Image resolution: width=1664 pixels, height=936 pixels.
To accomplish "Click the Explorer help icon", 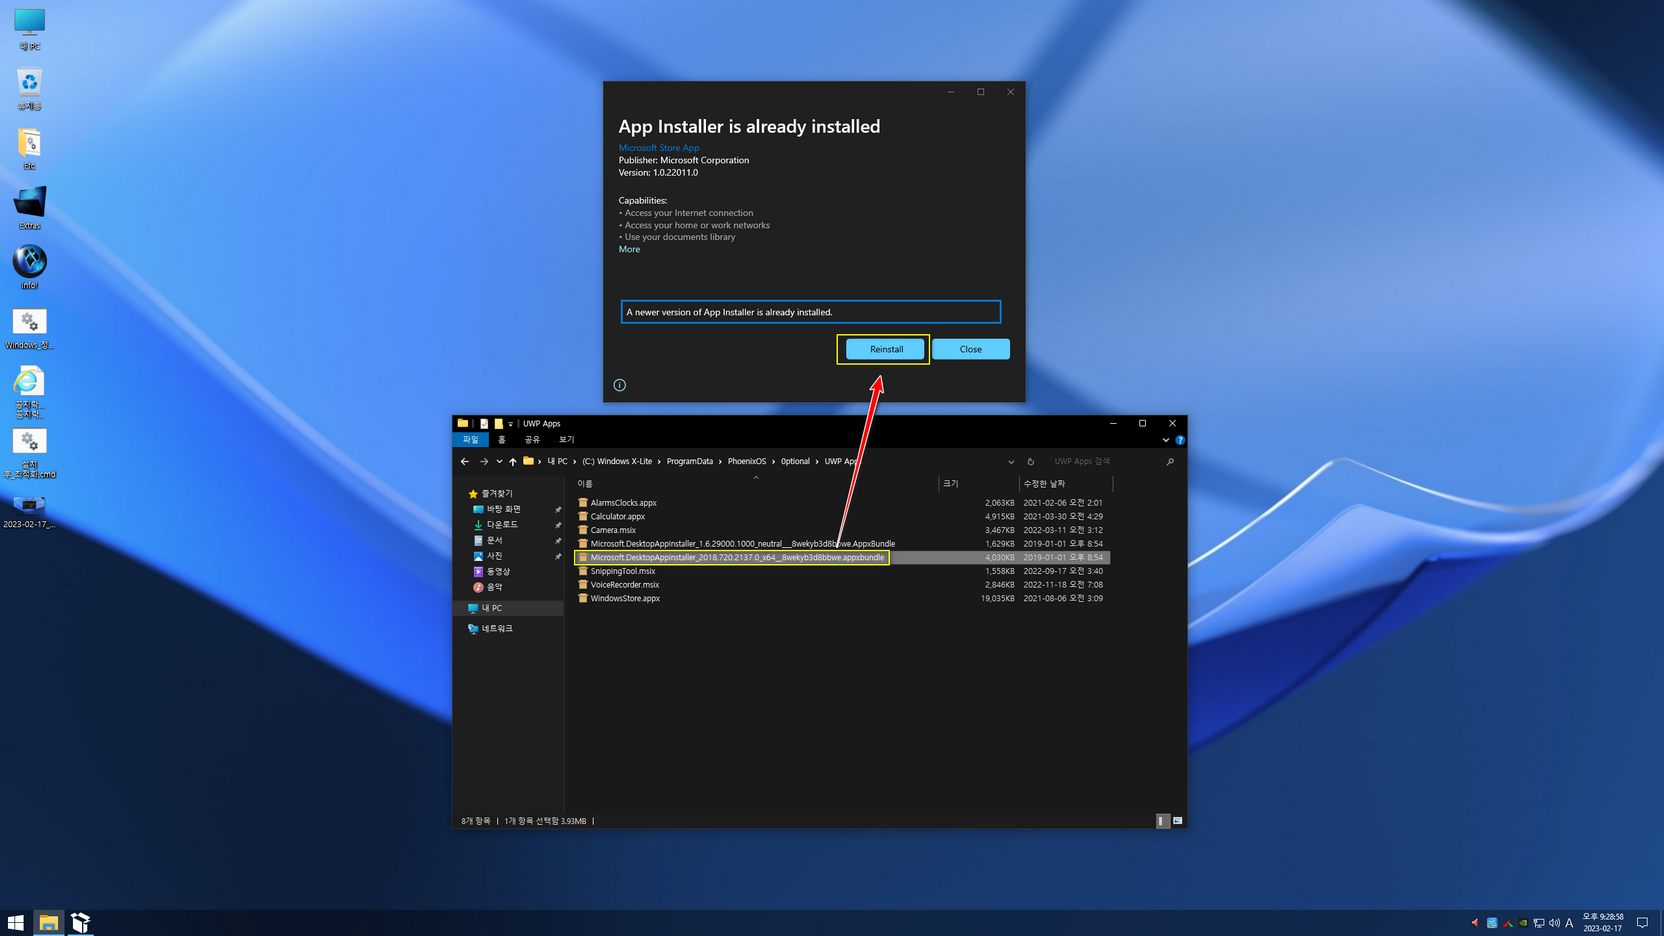I will pos(1180,440).
